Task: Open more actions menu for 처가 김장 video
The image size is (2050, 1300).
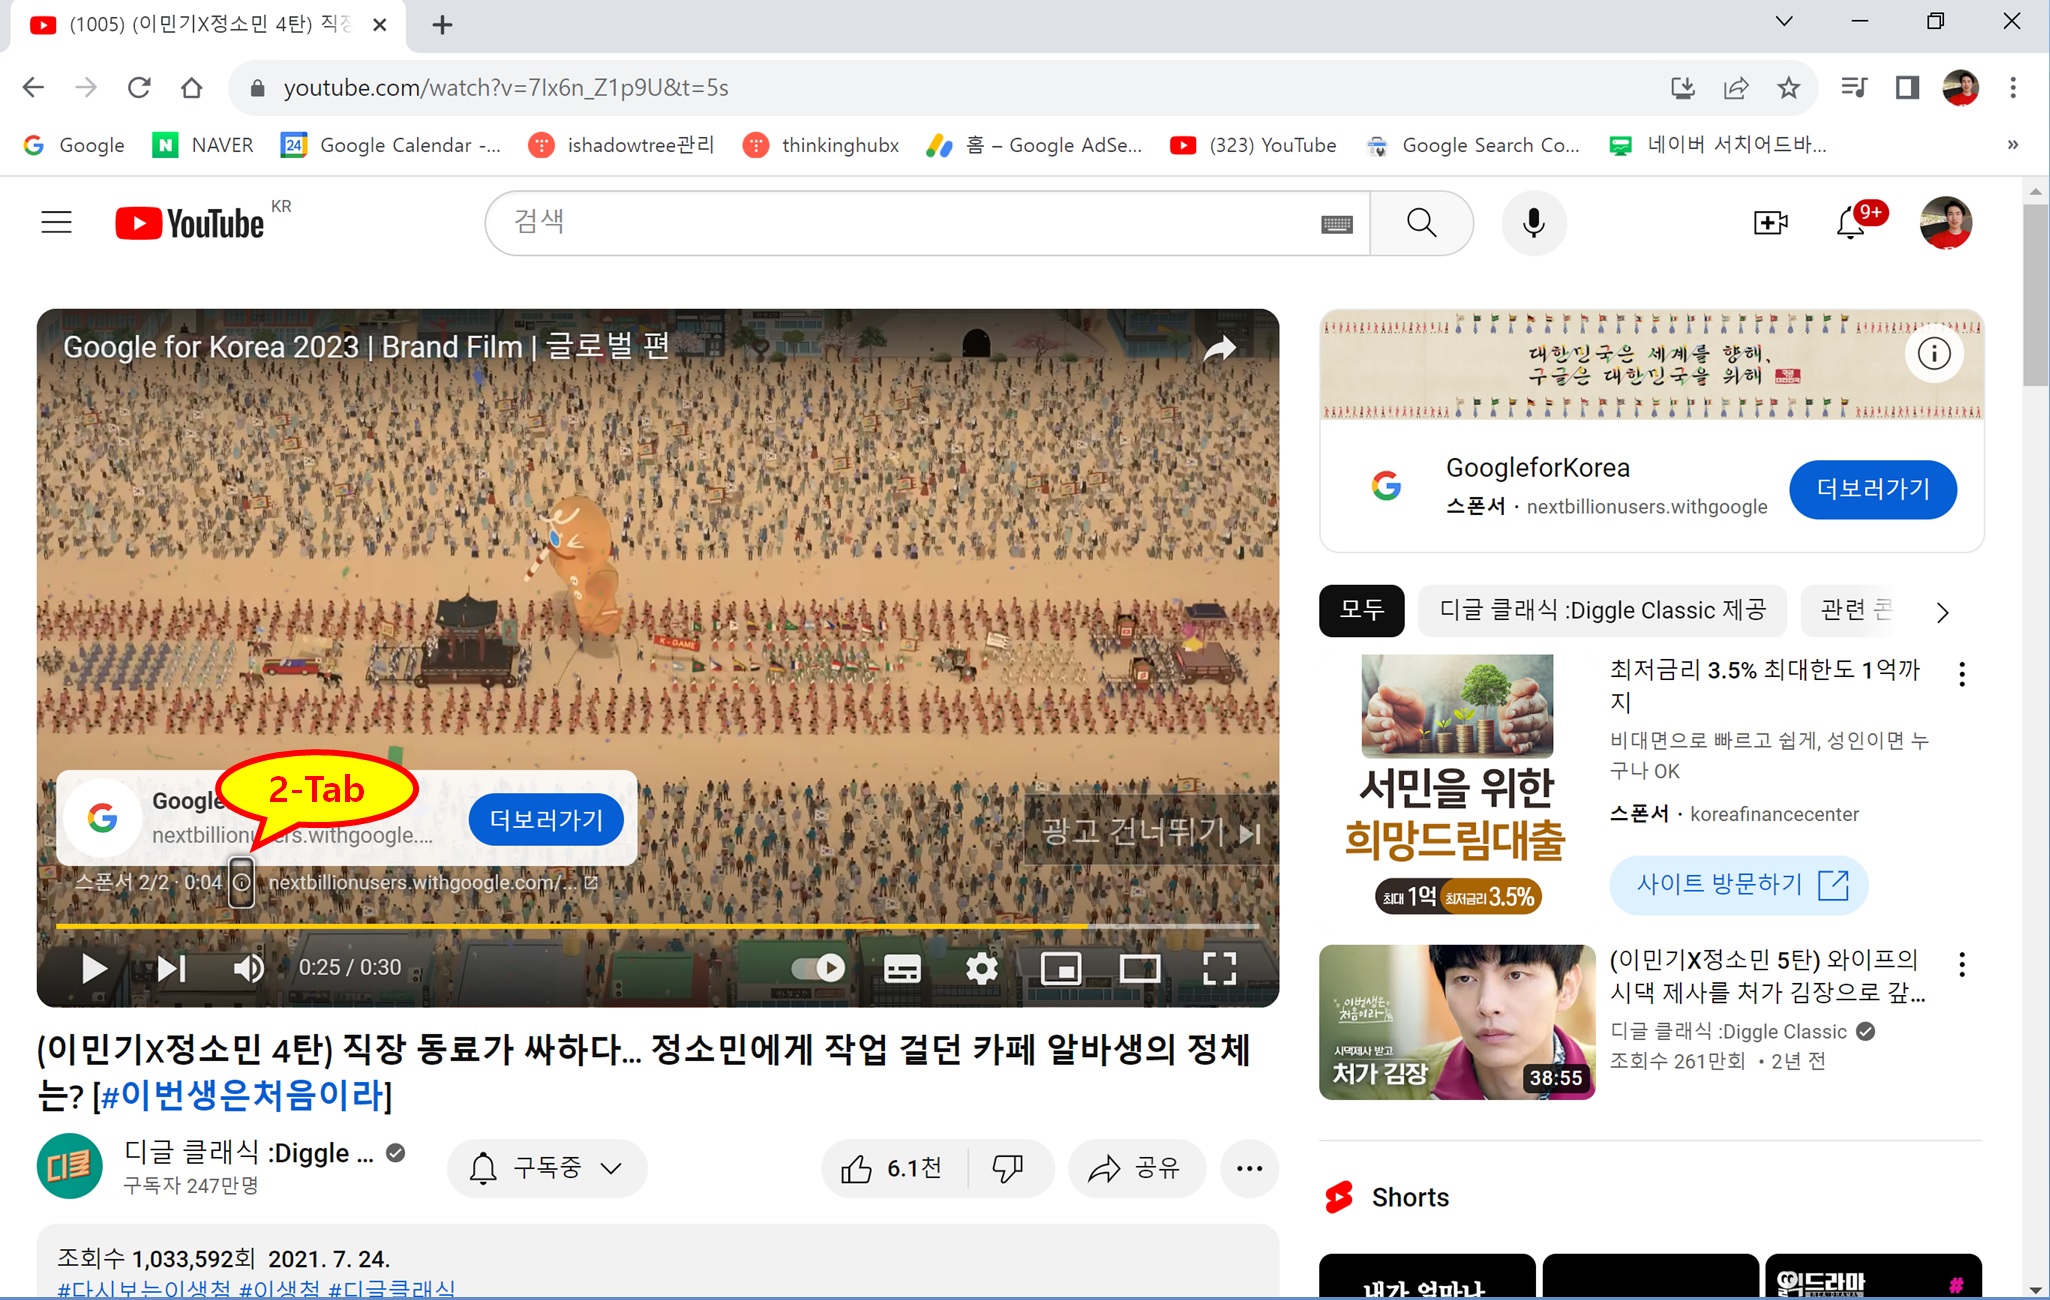Action: click(1962, 965)
